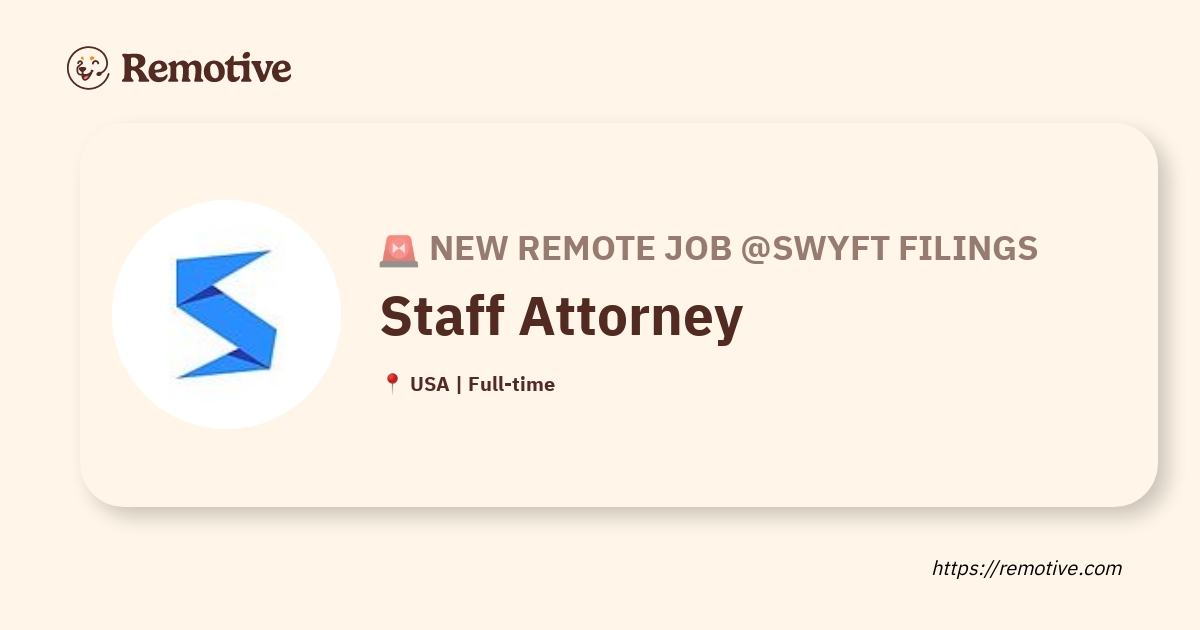The image size is (1200, 630).
Task: Open the Remotive wordmark in the header
Action: tap(206, 68)
